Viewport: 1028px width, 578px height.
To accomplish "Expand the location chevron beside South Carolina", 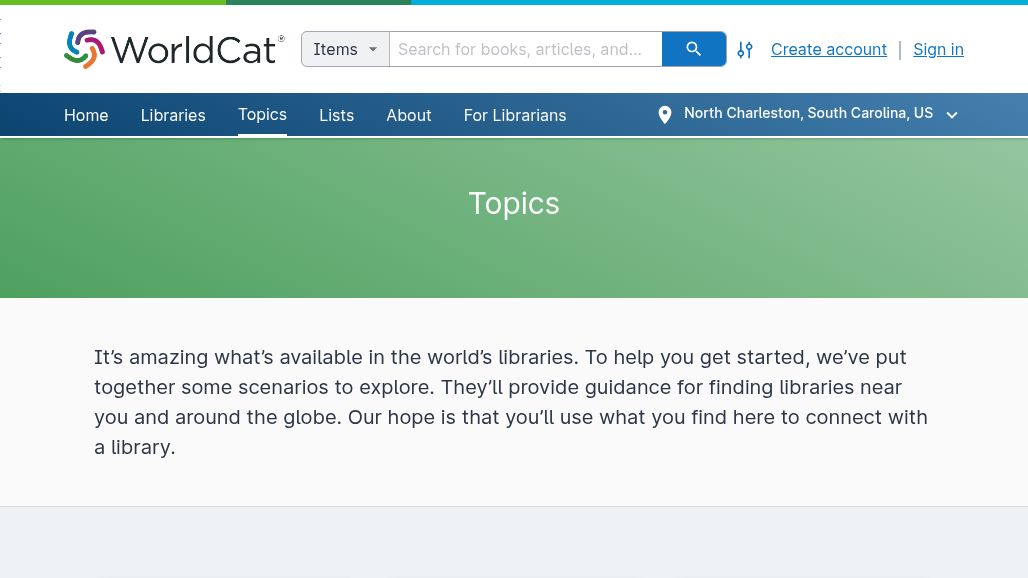I will [x=951, y=115].
